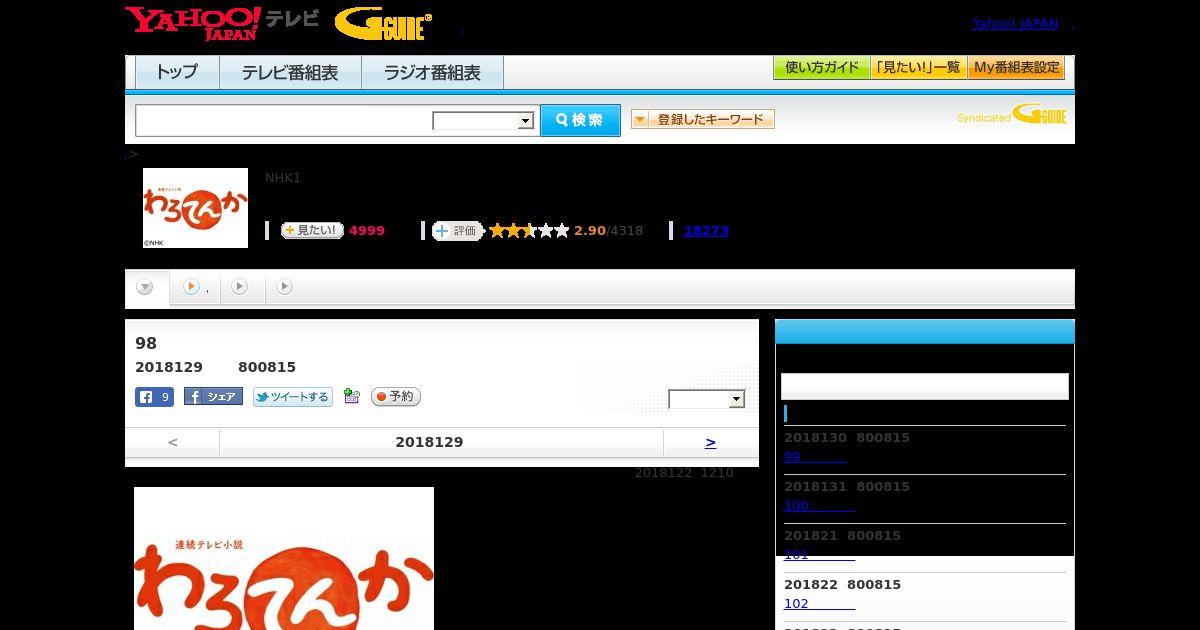Click the わろてんか program thumbnail
The width and height of the screenshot is (1200, 630).
195,208
